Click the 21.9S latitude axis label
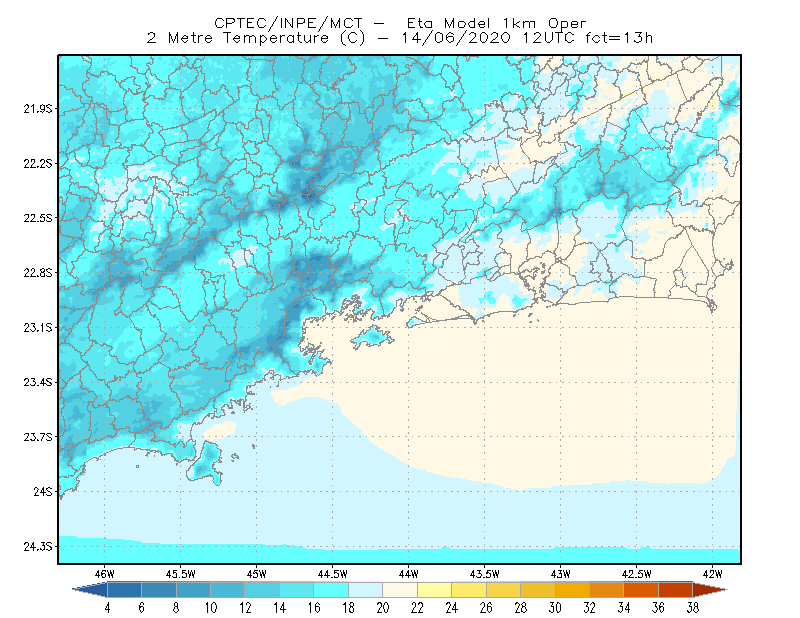Screen dimensions: 800x618 [38, 109]
